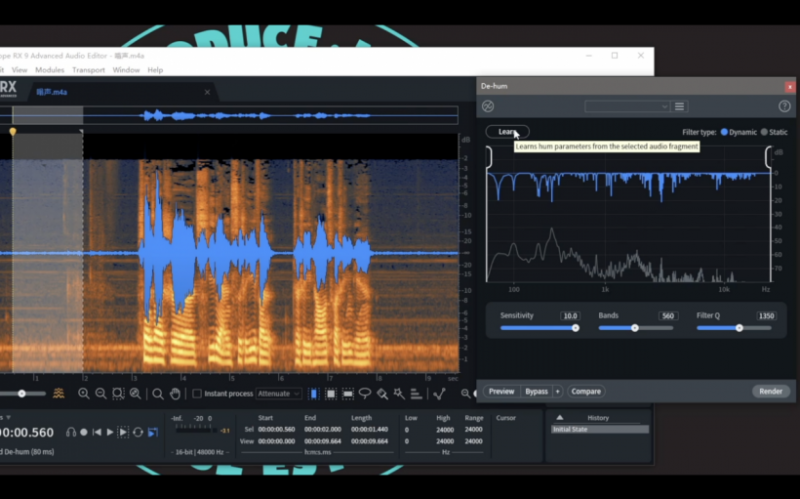The width and height of the screenshot is (800, 499).
Task: Open the time format dropdown arrow
Action: (x=9, y=417)
